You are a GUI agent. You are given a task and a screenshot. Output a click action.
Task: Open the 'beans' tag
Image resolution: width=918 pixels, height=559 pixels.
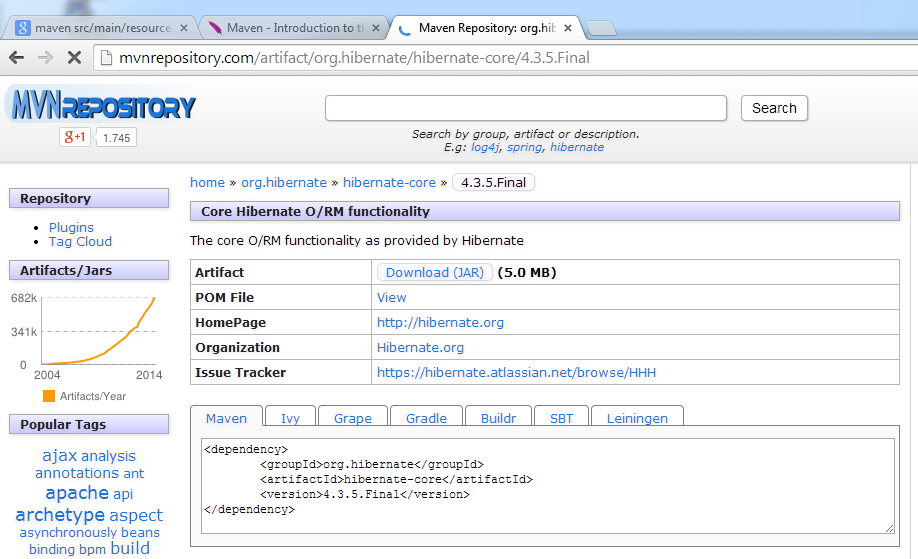pos(141,533)
